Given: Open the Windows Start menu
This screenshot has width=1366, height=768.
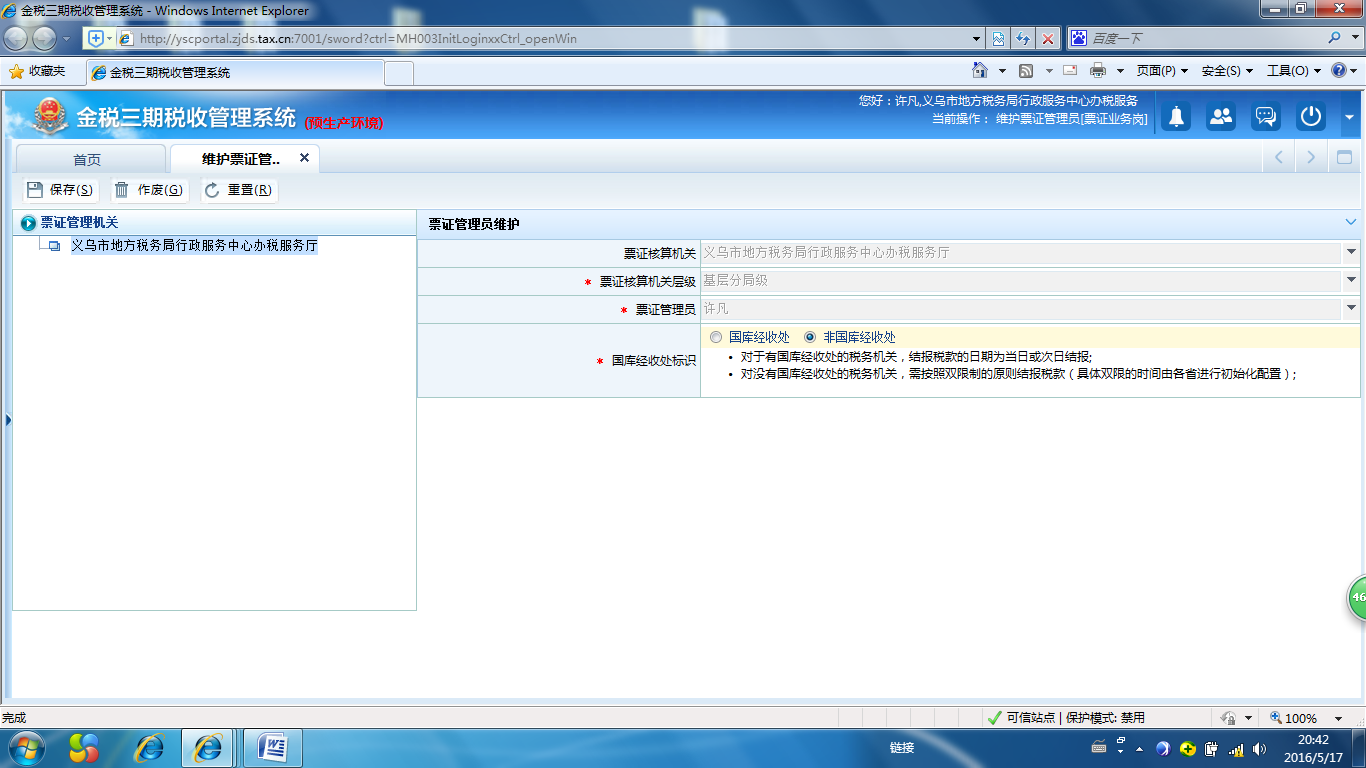Looking at the screenshot, I should tap(25, 748).
